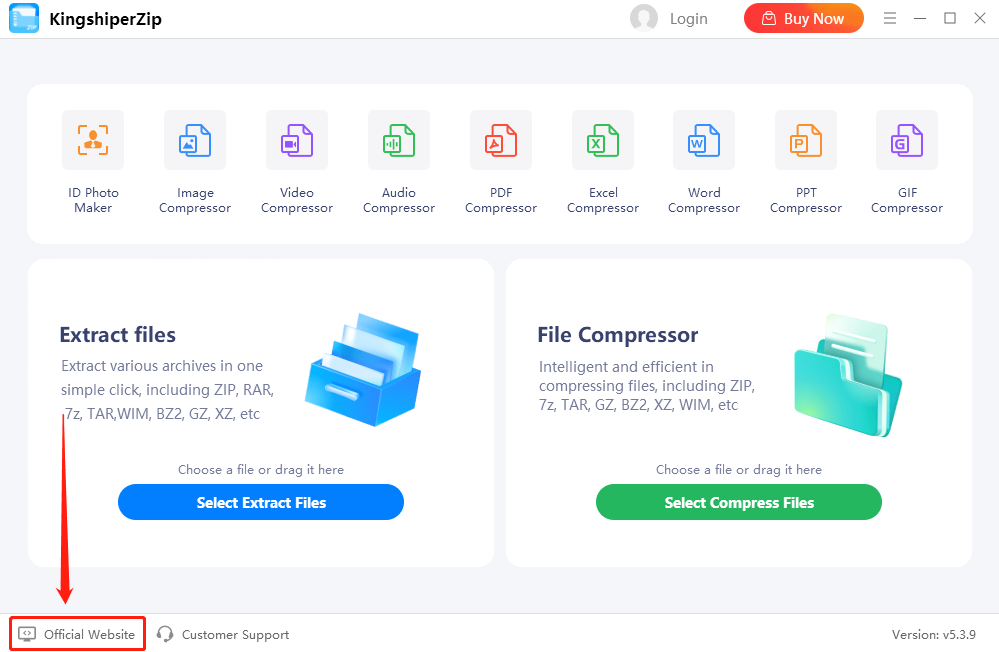
Task: Click 'Choose a file or drag it here' under Extract files
Action: pos(261,470)
